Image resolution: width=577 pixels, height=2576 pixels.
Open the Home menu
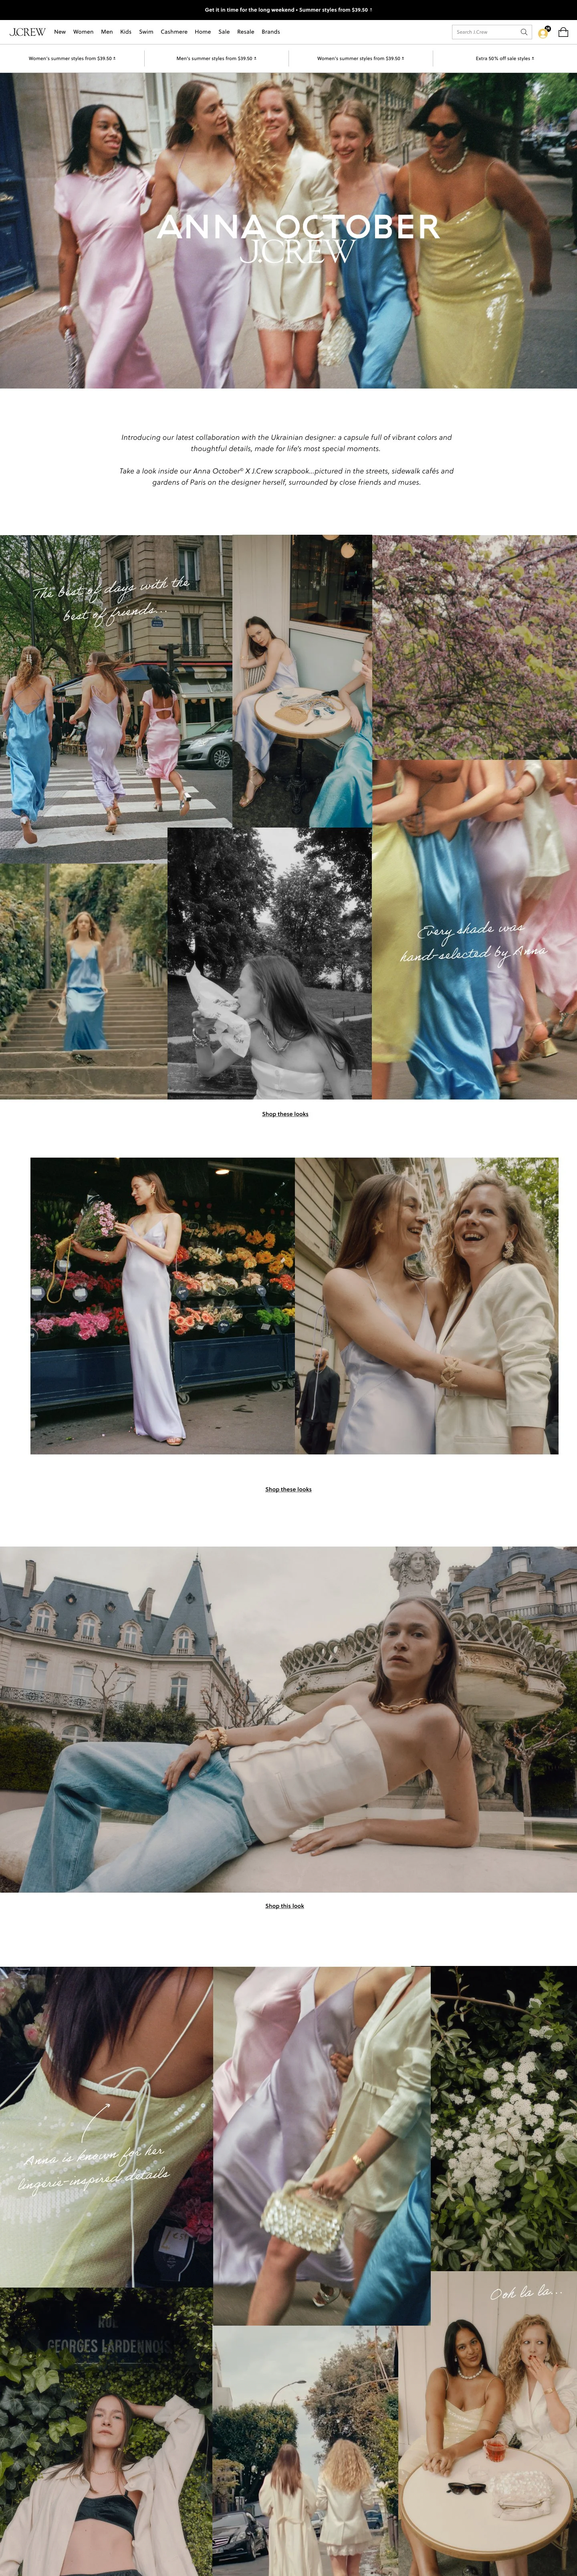pyautogui.click(x=203, y=32)
